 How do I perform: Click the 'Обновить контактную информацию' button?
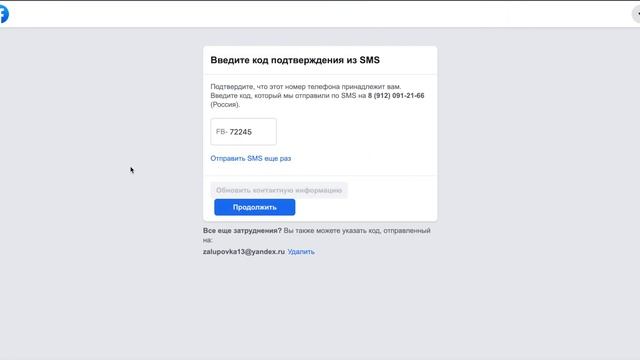279,190
